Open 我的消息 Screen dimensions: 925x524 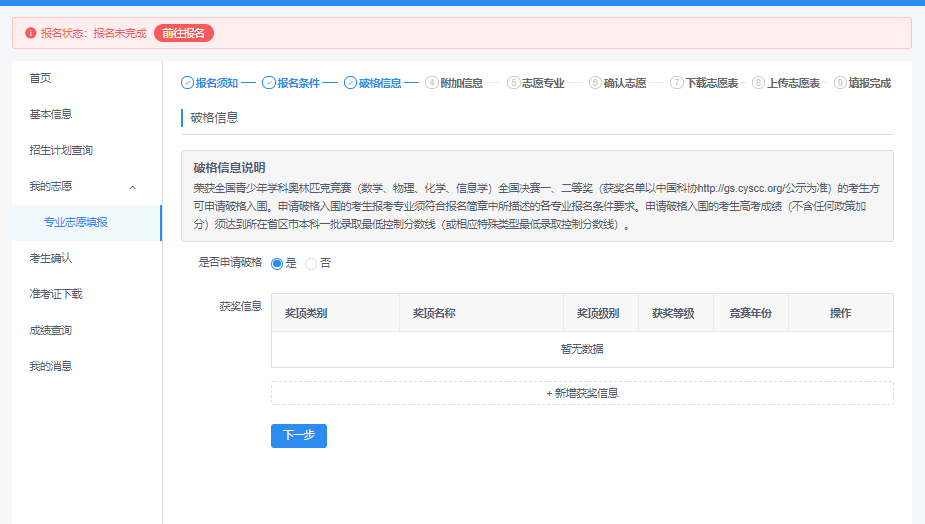click(x=51, y=366)
